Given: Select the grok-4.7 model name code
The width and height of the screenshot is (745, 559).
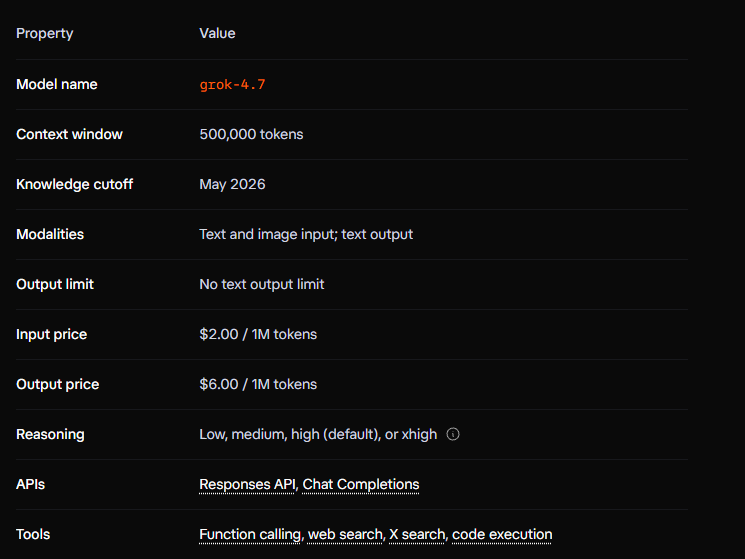Looking at the screenshot, I should [x=232, y=85].
